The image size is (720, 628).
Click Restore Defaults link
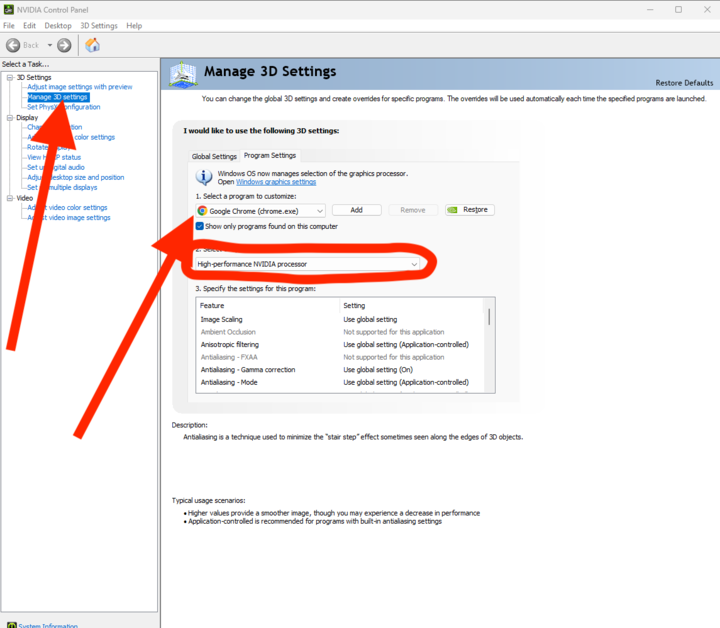(684, 83)
